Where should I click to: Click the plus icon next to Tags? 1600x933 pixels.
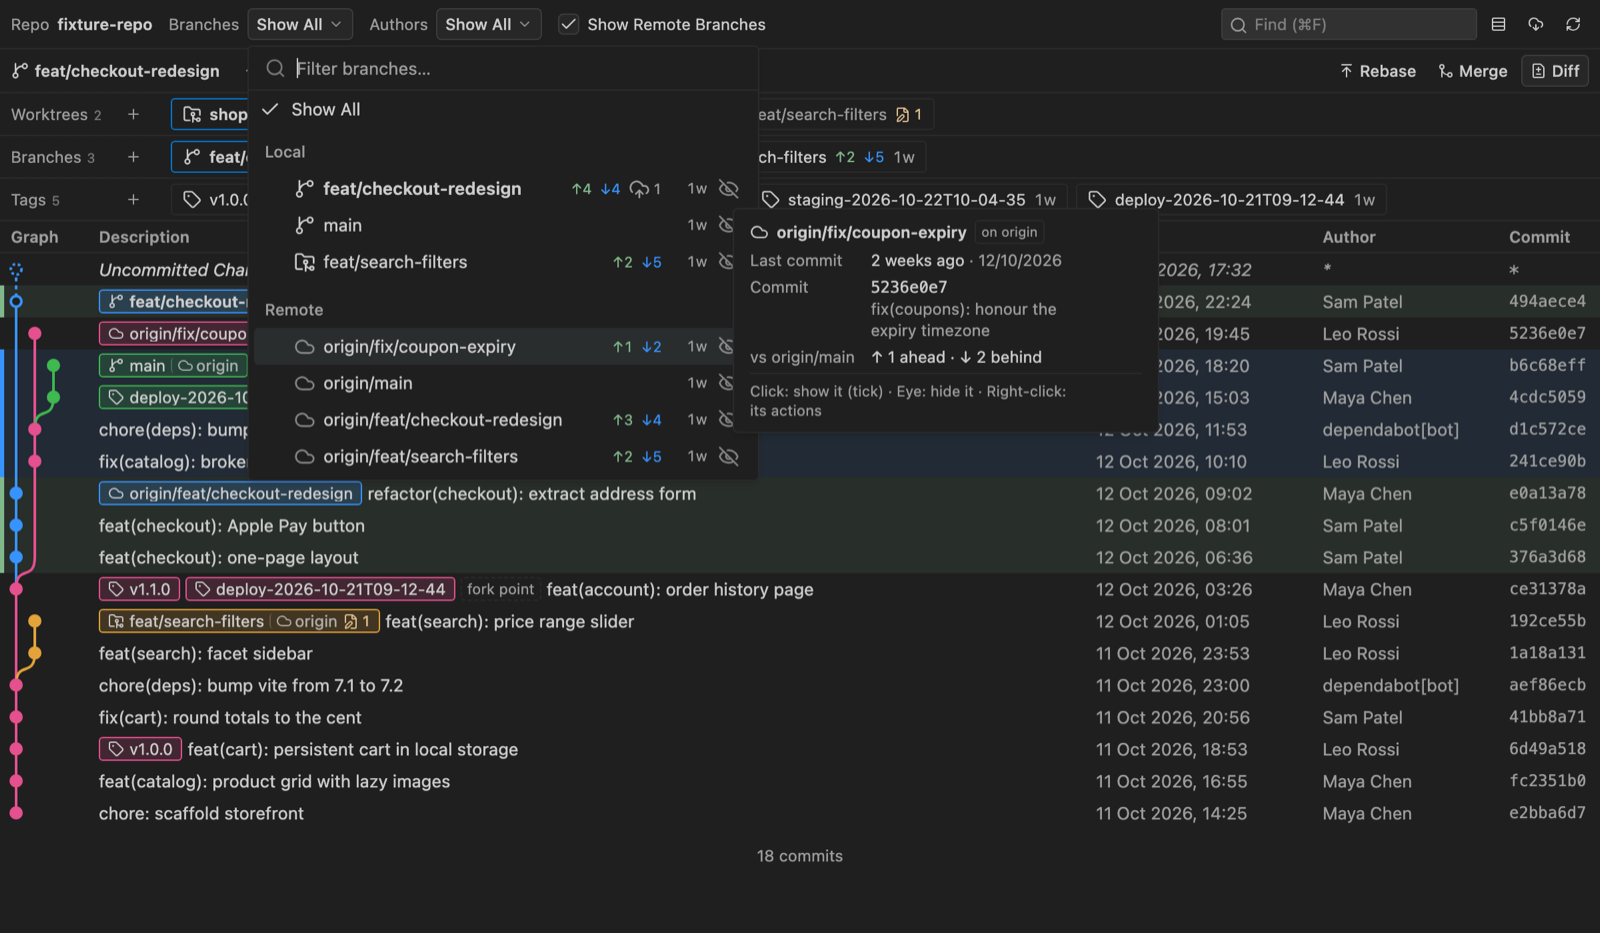133,200
